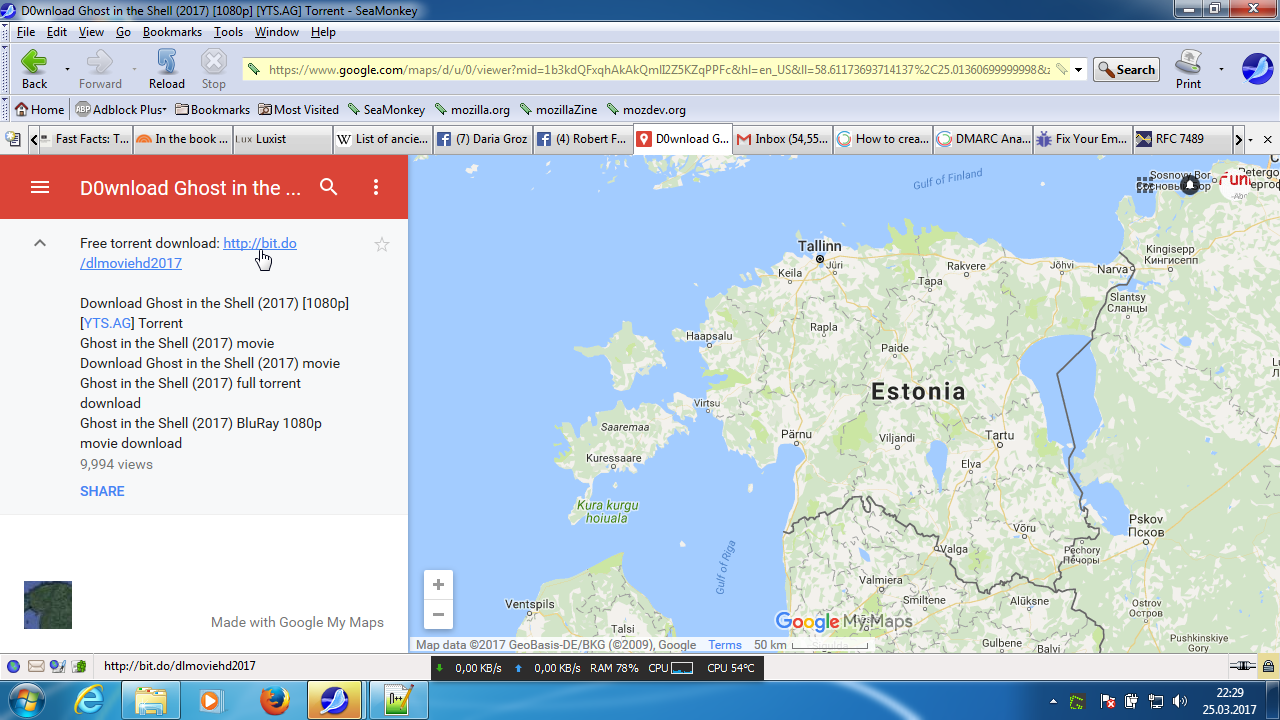
Task: Open the Print options dropdown arrow
Action: point(1221,70)
